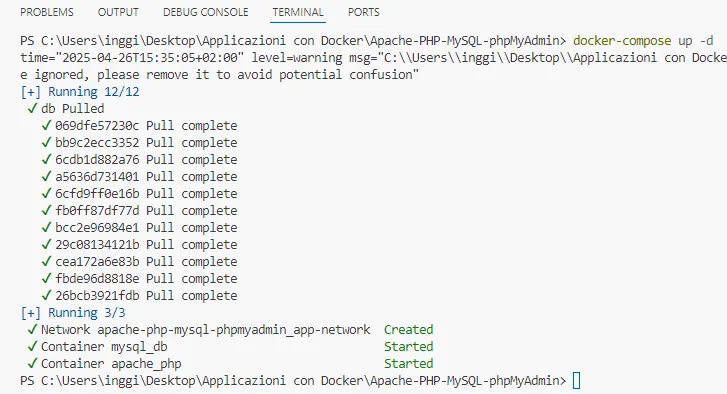Click the terminal cursor at the final prompt
This screenshot has width=727, height=394.
[576, 381]
